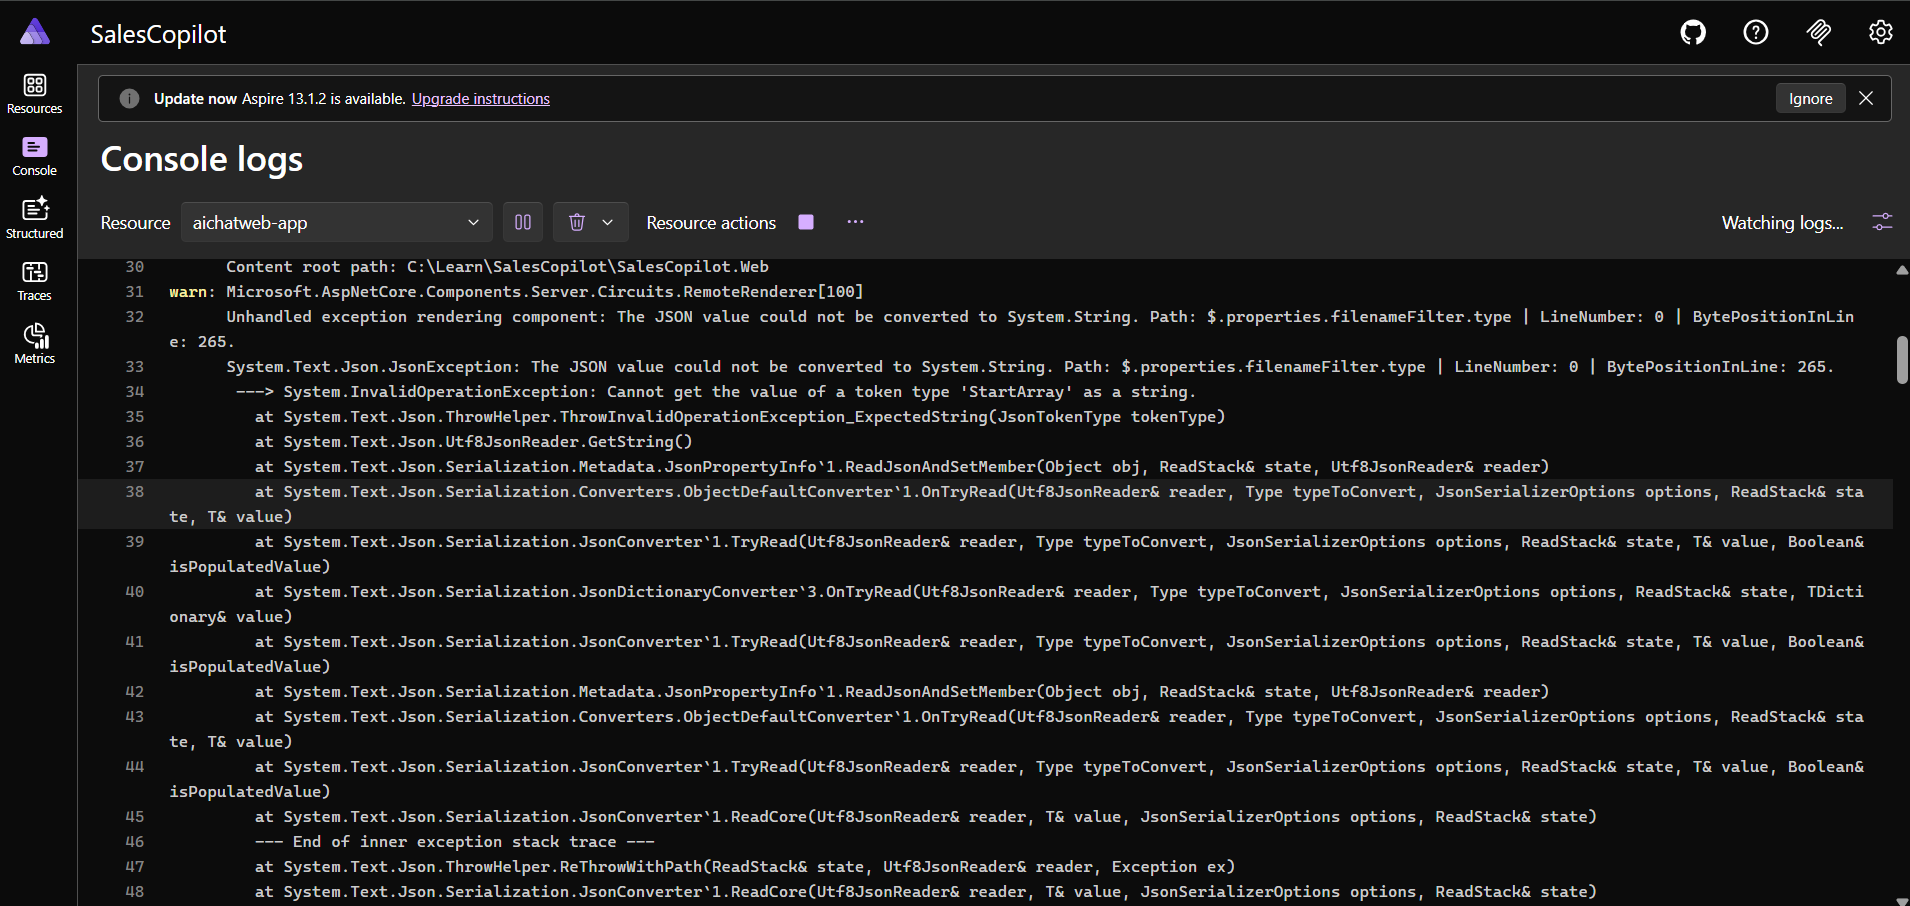Pause watching console logs
This screenshot has width=1910, height=906.
(x=522, y=222)
